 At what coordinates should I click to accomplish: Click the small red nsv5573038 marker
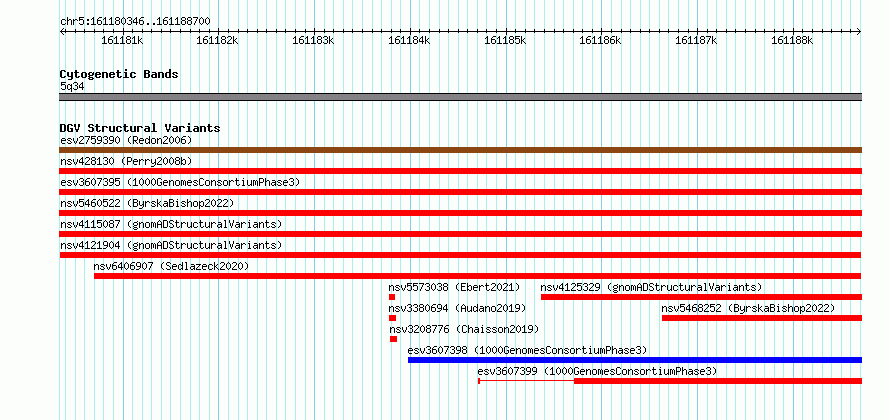(392, 297)
